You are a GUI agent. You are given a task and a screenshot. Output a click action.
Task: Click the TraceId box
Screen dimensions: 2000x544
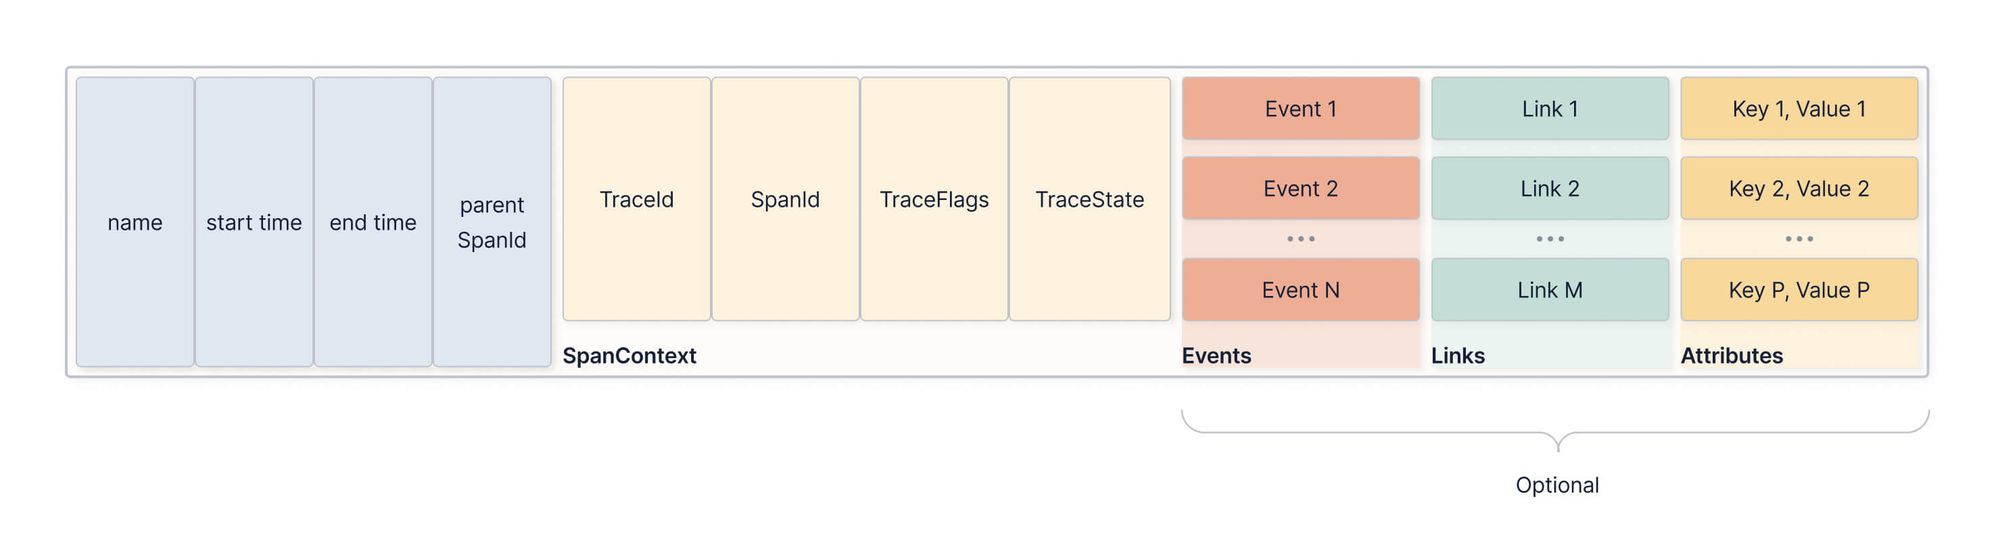pos(637,199)
